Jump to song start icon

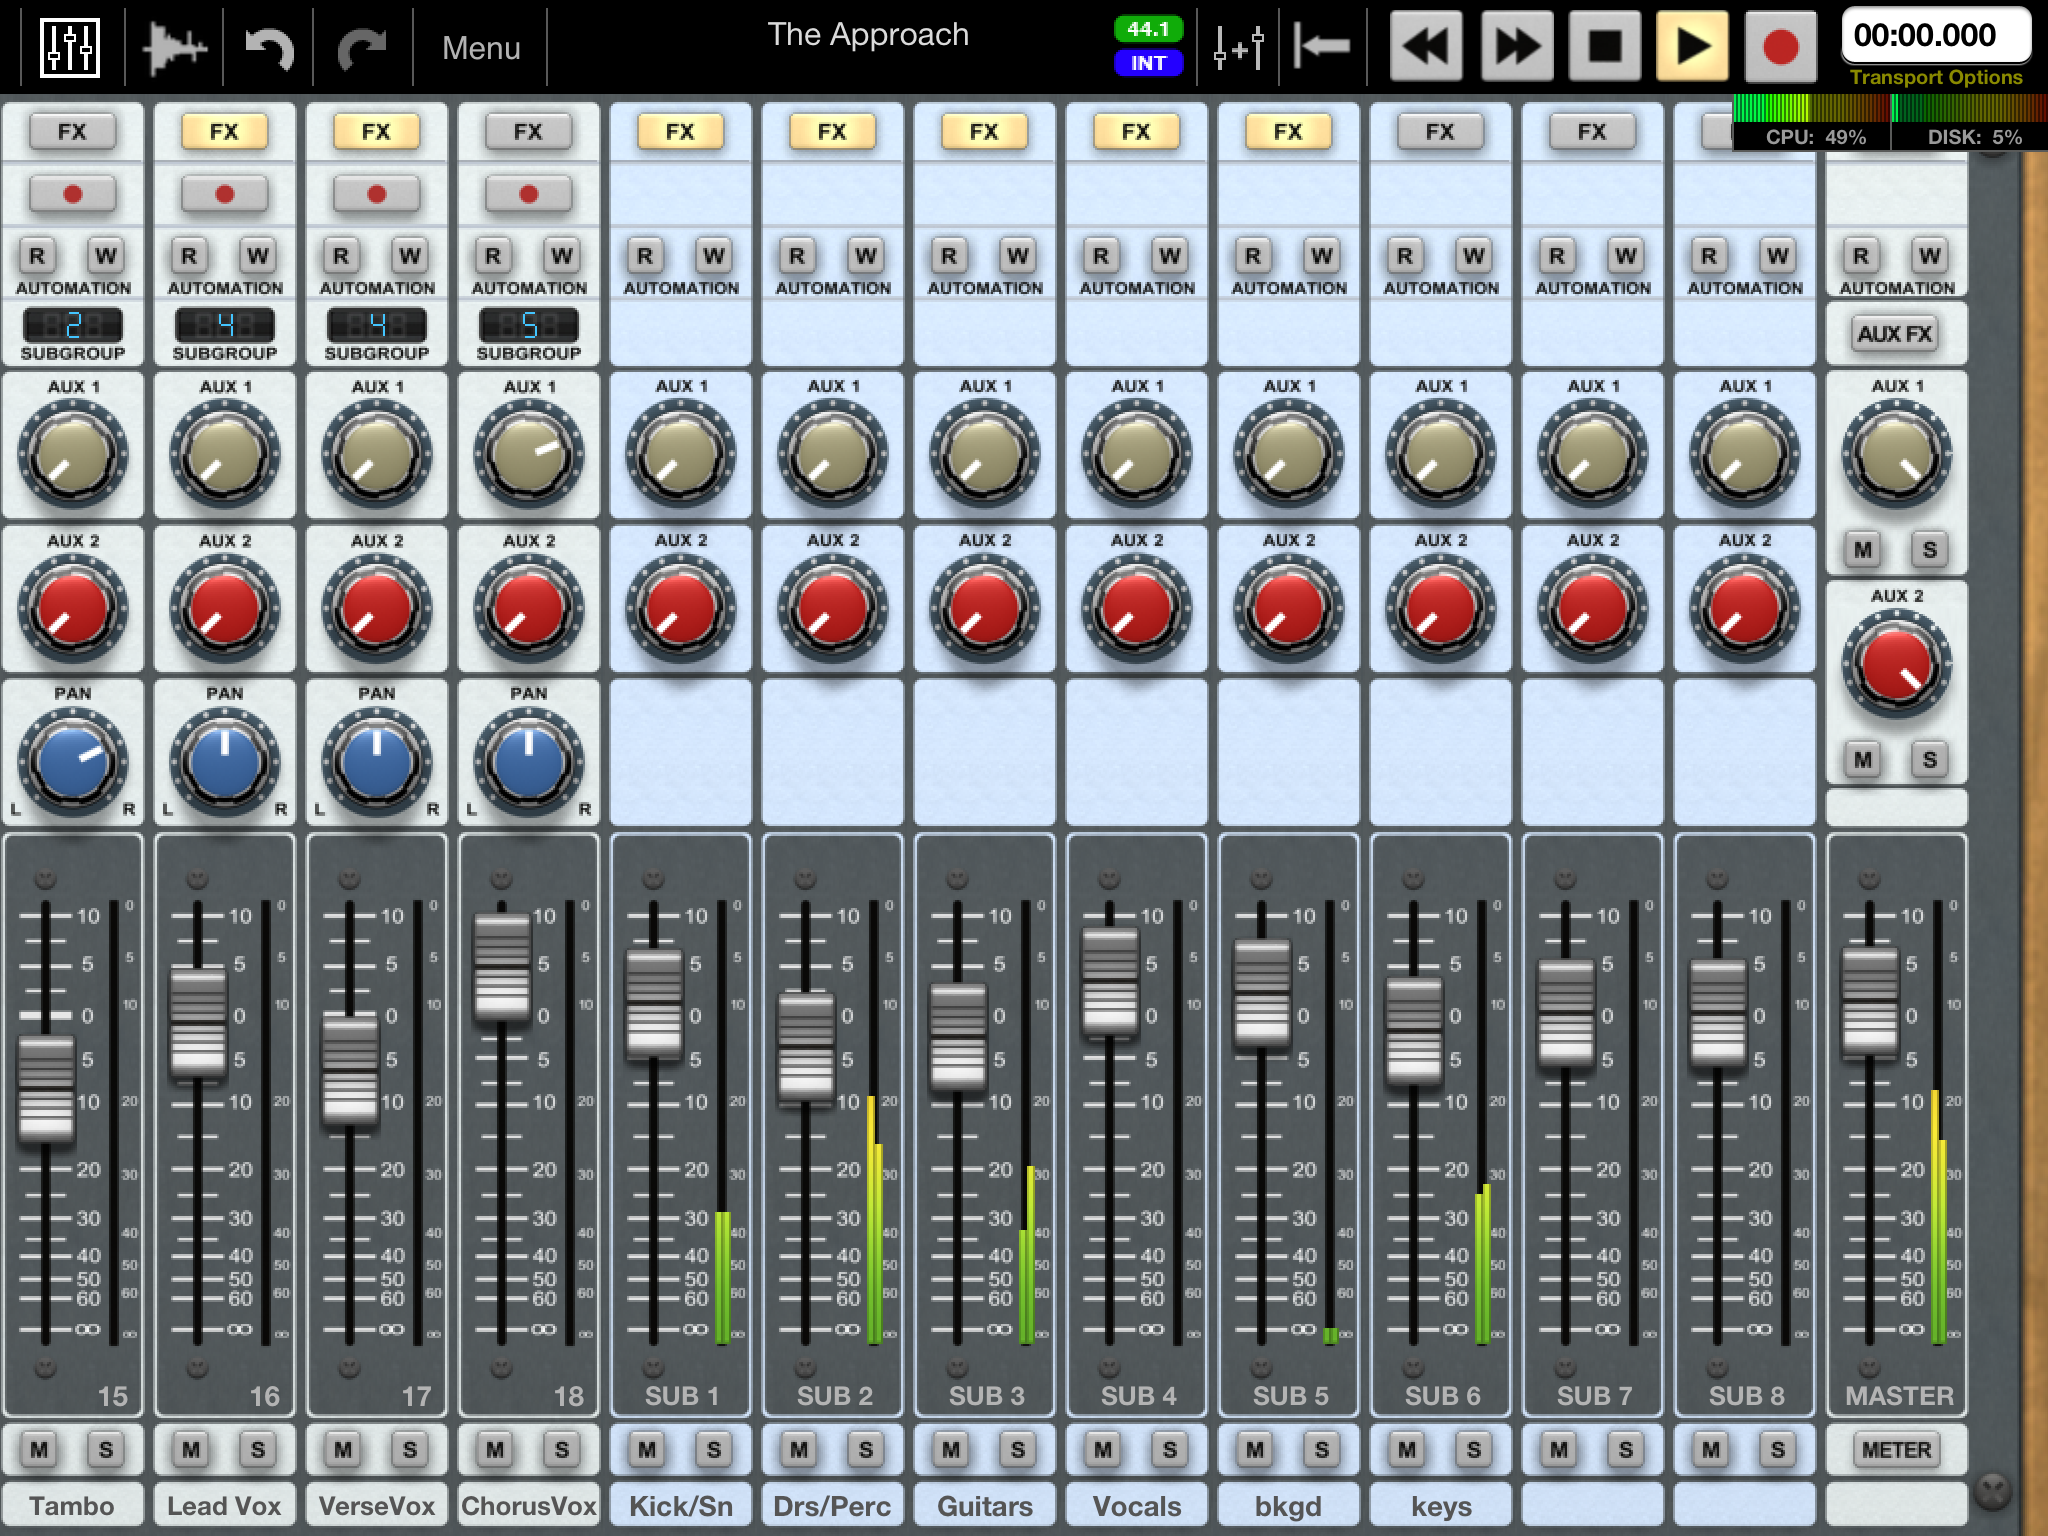[1321, 46]
